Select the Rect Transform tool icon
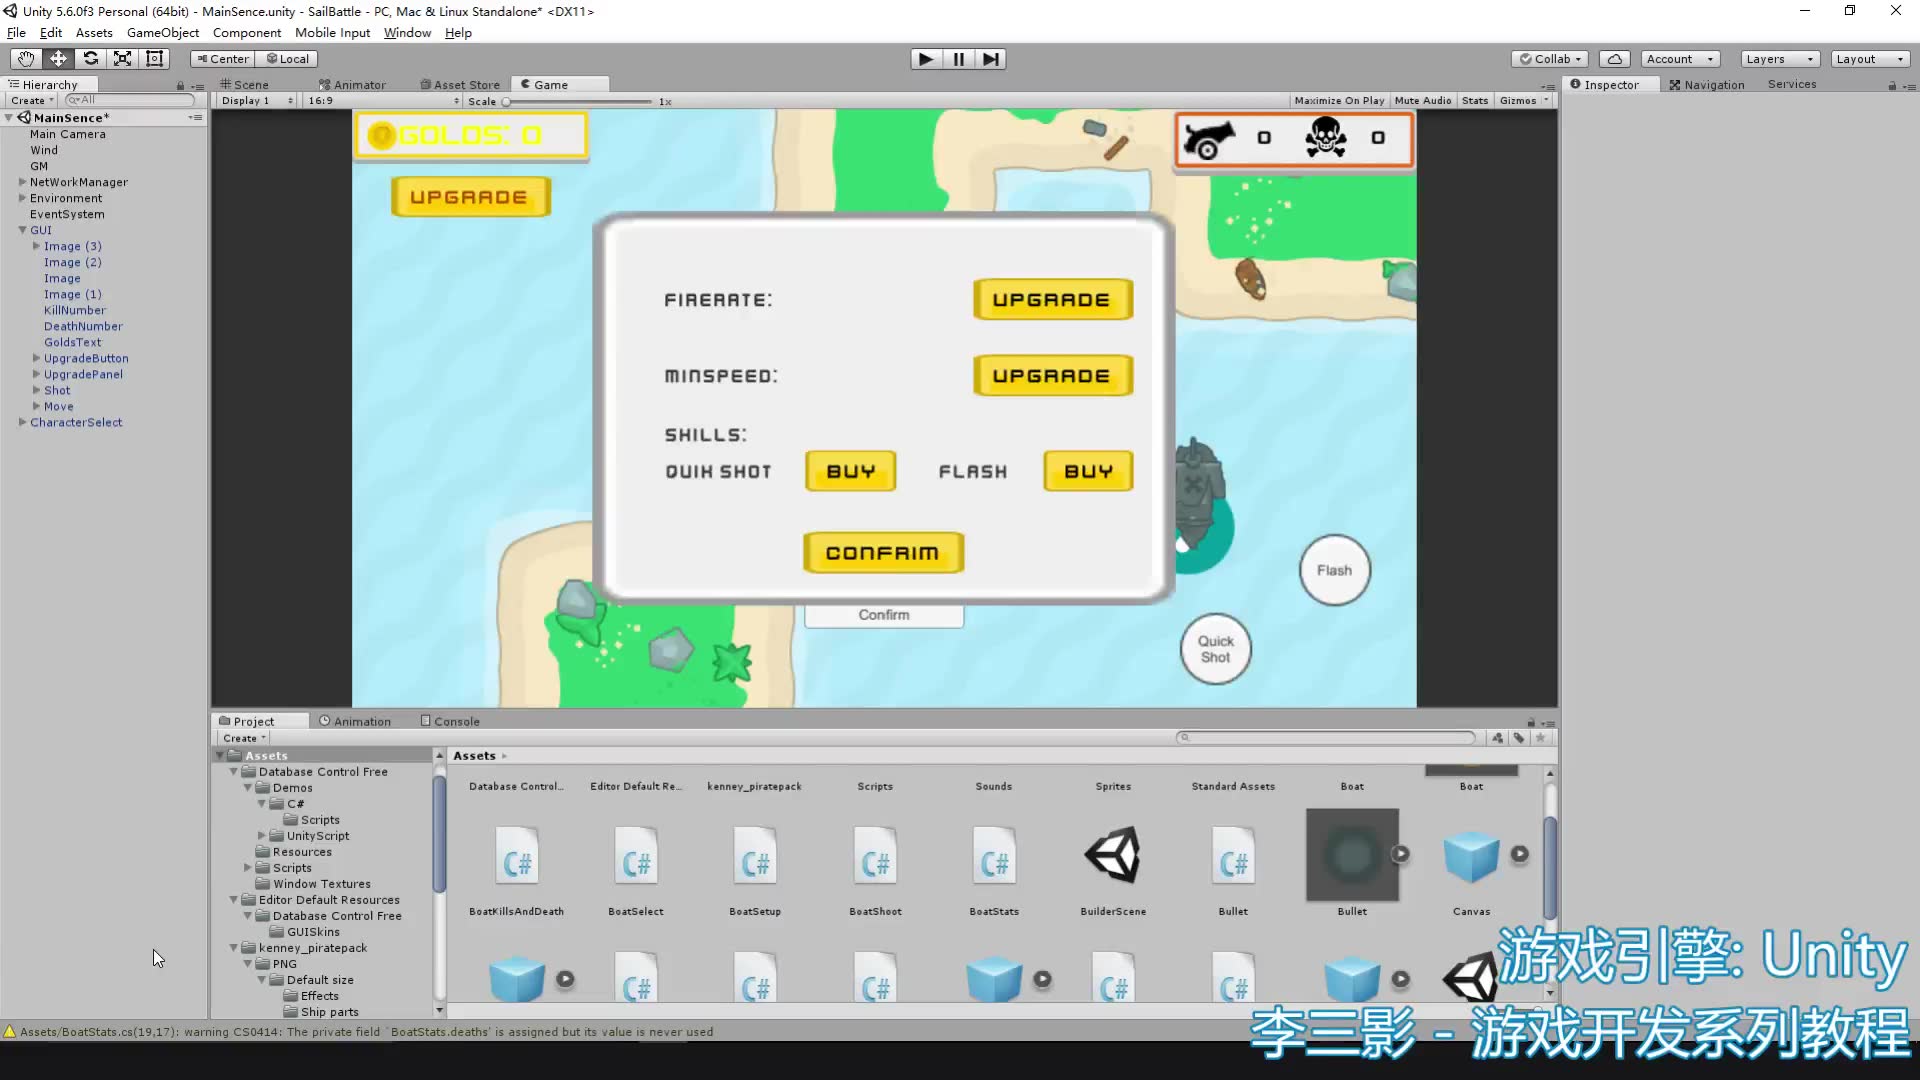Screen dimensions: 1920x1080 [154, 59]
